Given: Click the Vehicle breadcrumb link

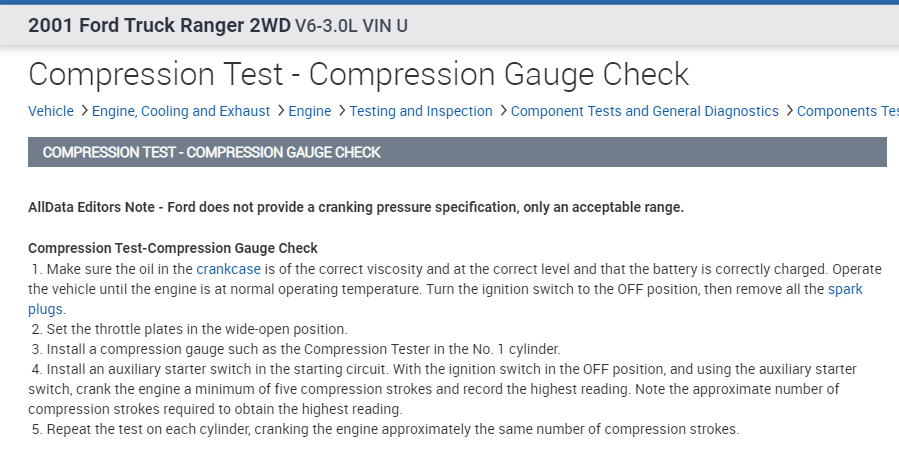Looking at the screenshot, I should coord(50,111).
